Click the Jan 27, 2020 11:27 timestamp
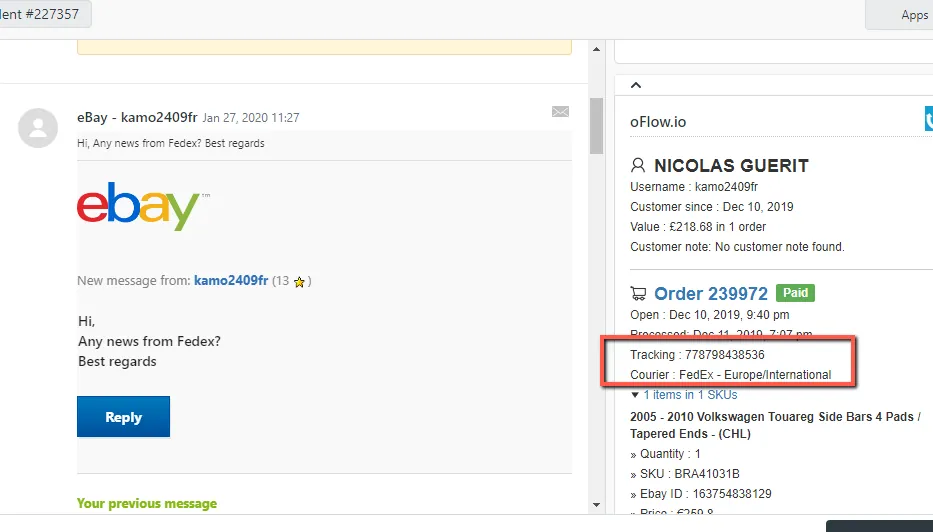933x532 pixels. point(251,118)
